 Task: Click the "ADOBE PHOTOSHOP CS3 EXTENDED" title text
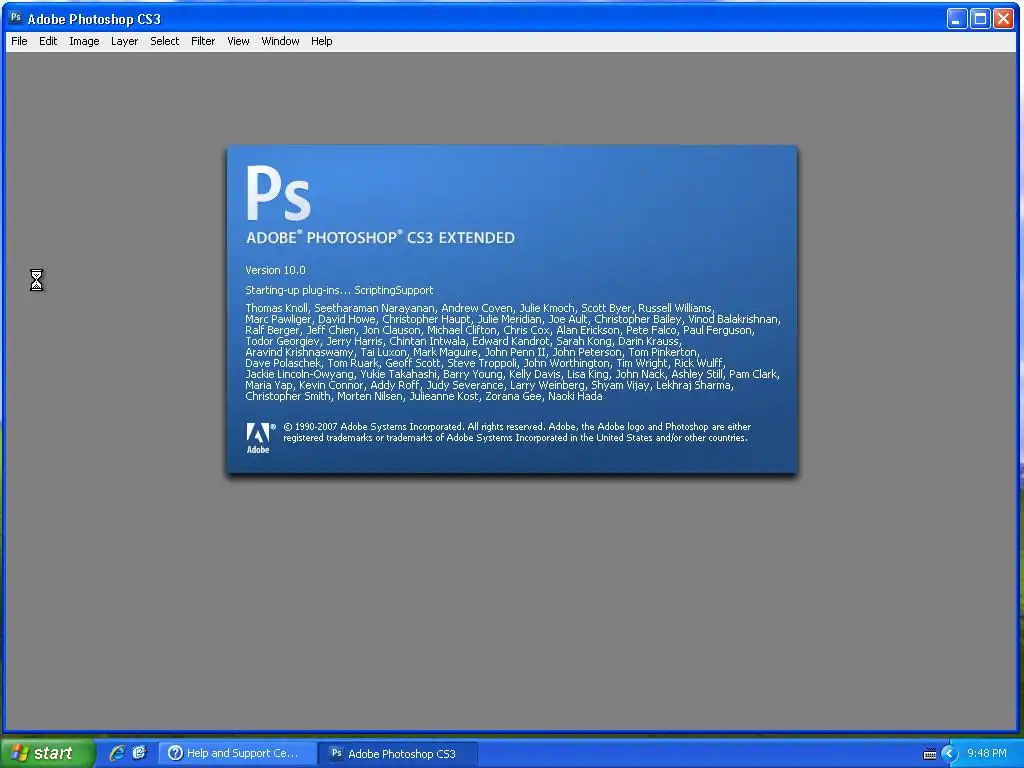pos(380,238)
